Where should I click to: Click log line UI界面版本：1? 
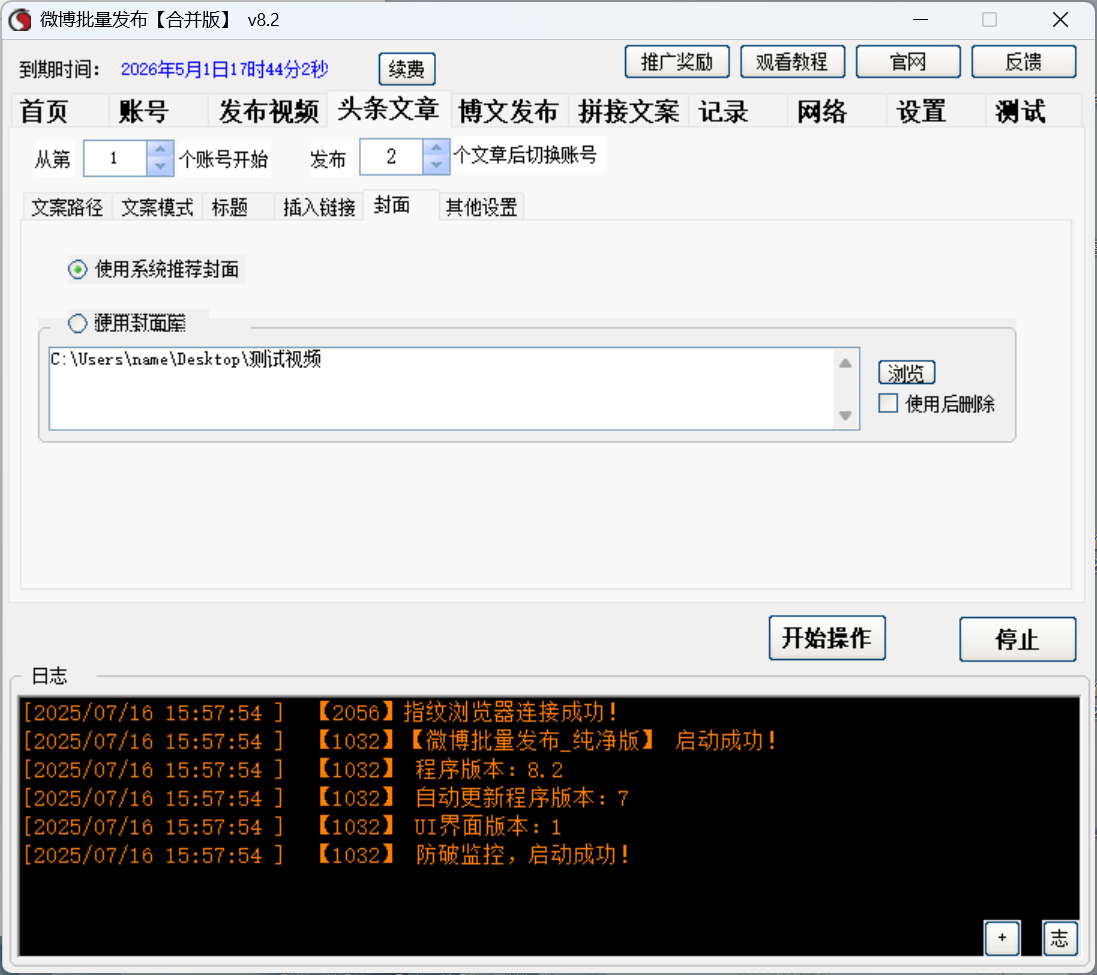coord(293,827)
